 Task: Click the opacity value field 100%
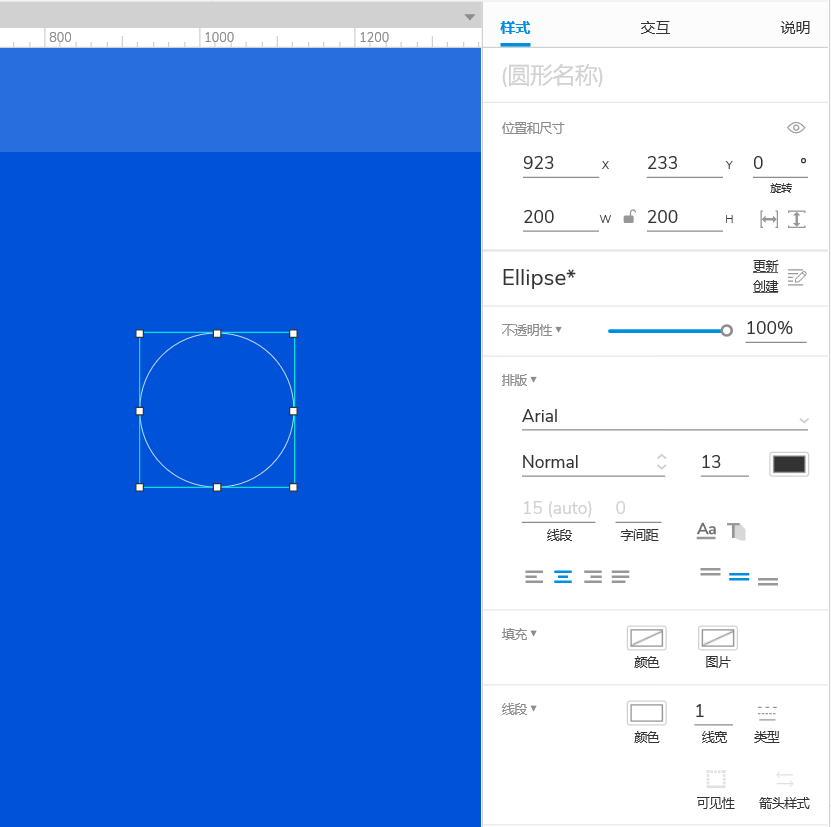click(775, 329)
